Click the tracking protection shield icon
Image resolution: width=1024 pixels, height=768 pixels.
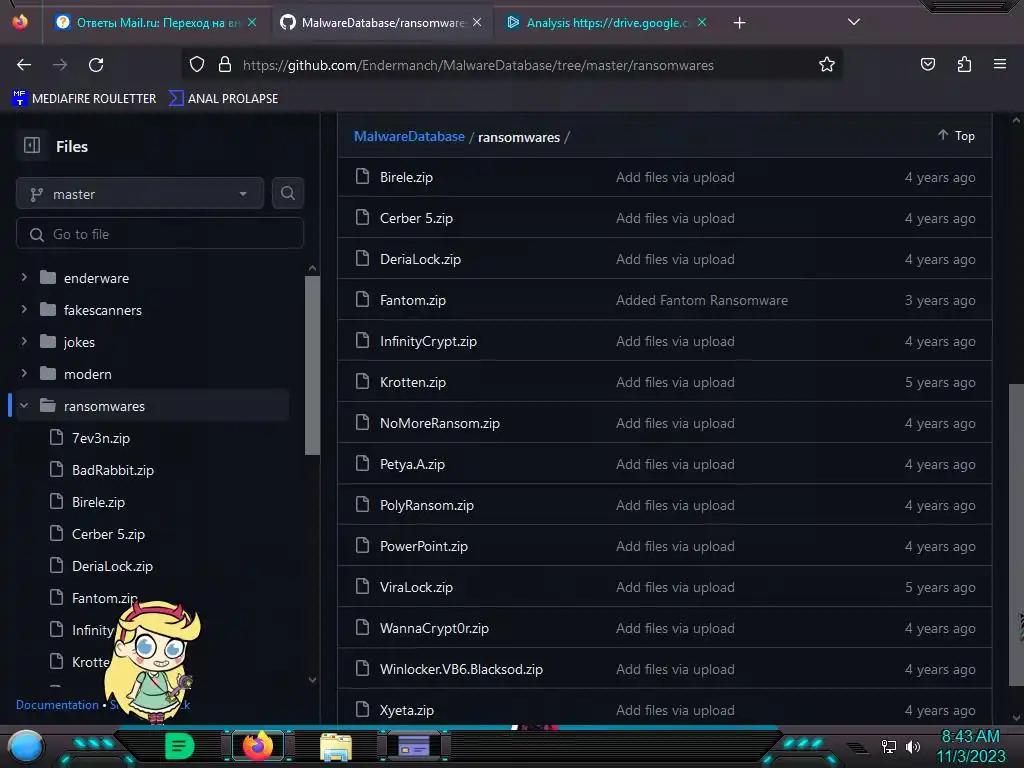[x=197, y=65]
